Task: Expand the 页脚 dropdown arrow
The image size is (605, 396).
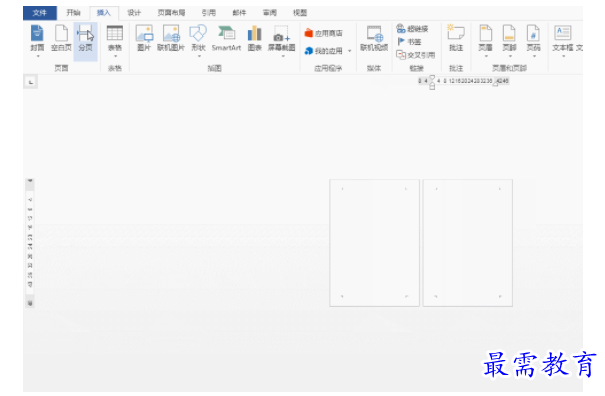Action: pyautogui.click(x=510, y=56)
